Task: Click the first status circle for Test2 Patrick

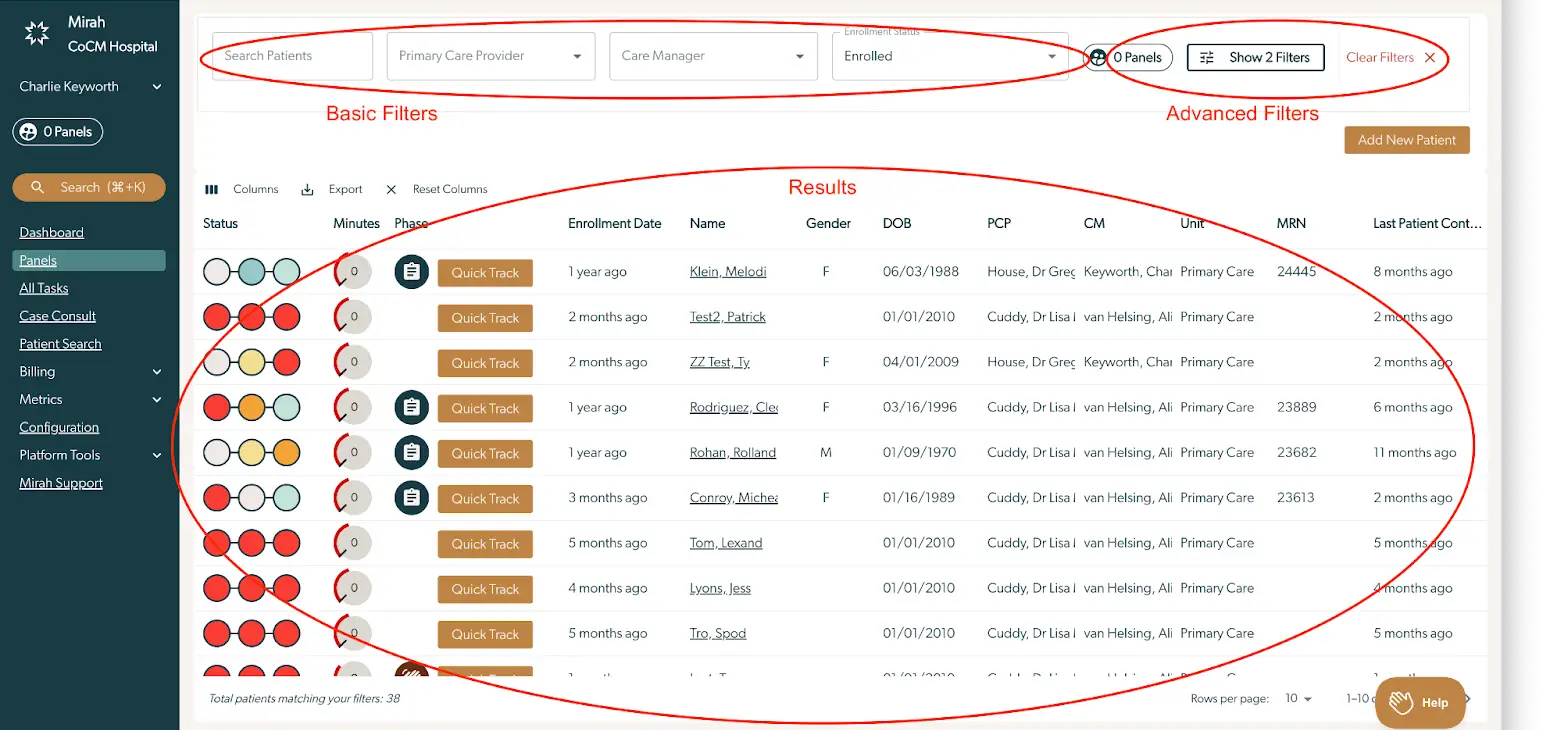Action: click(x=218, y=317)
